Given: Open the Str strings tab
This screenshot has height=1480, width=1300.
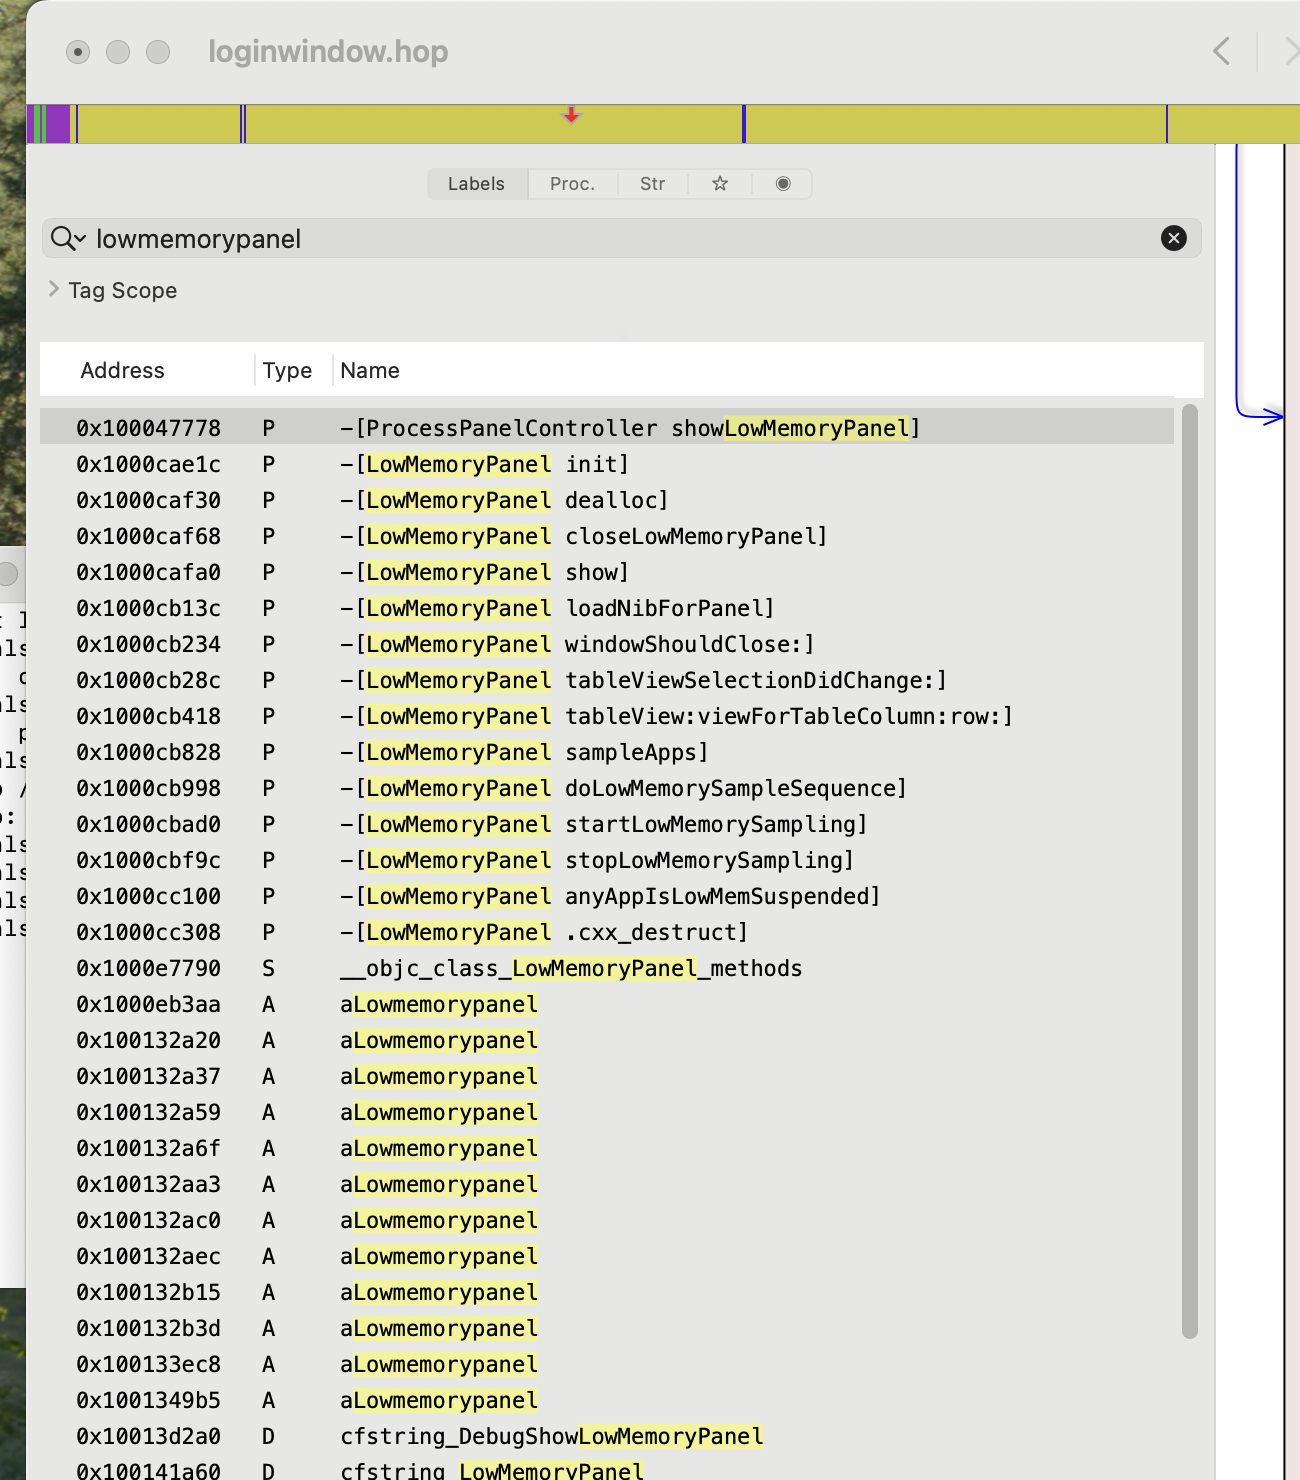Looking at the screenshot, I should click(x=652, y=184).
